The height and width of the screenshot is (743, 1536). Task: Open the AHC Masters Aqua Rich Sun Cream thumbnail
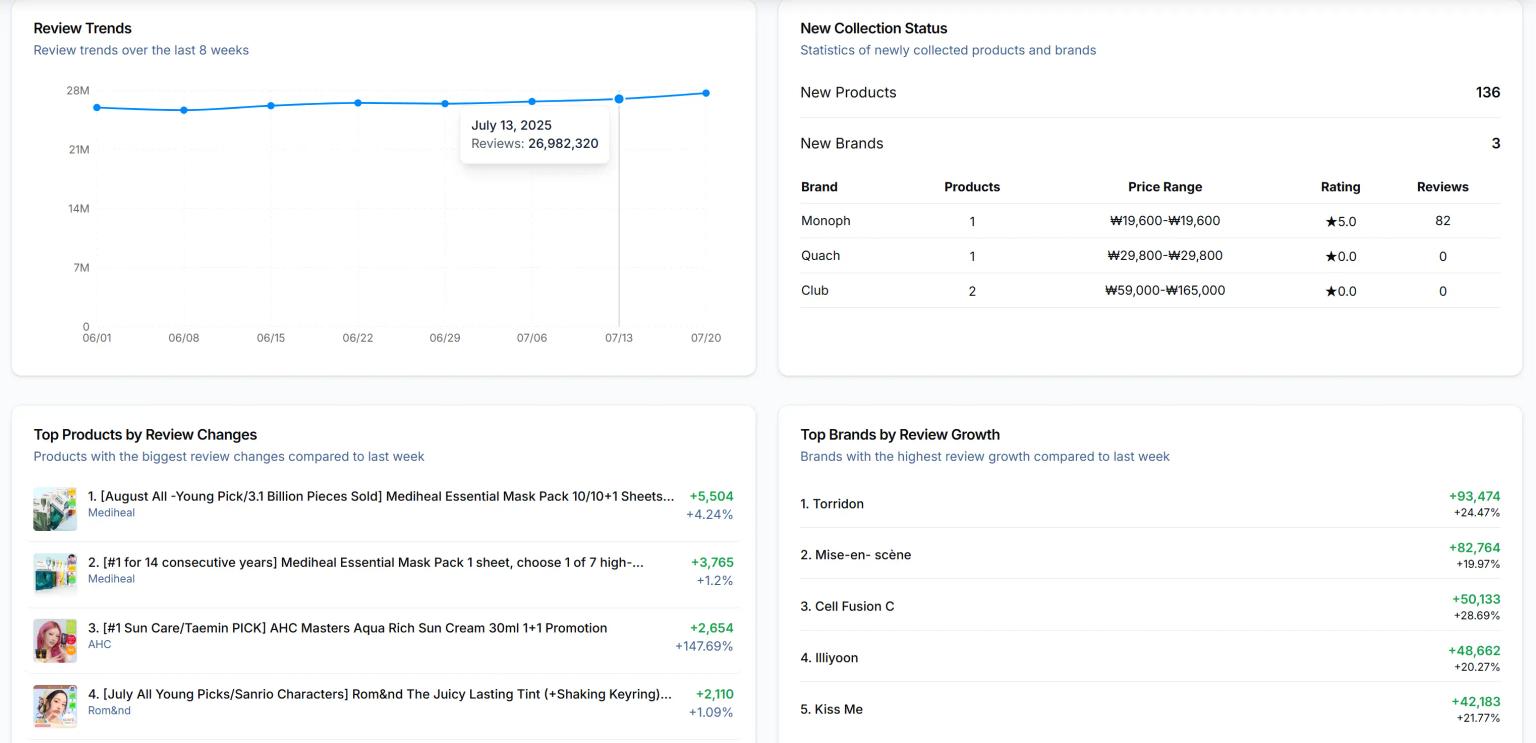tap(55, 641)
